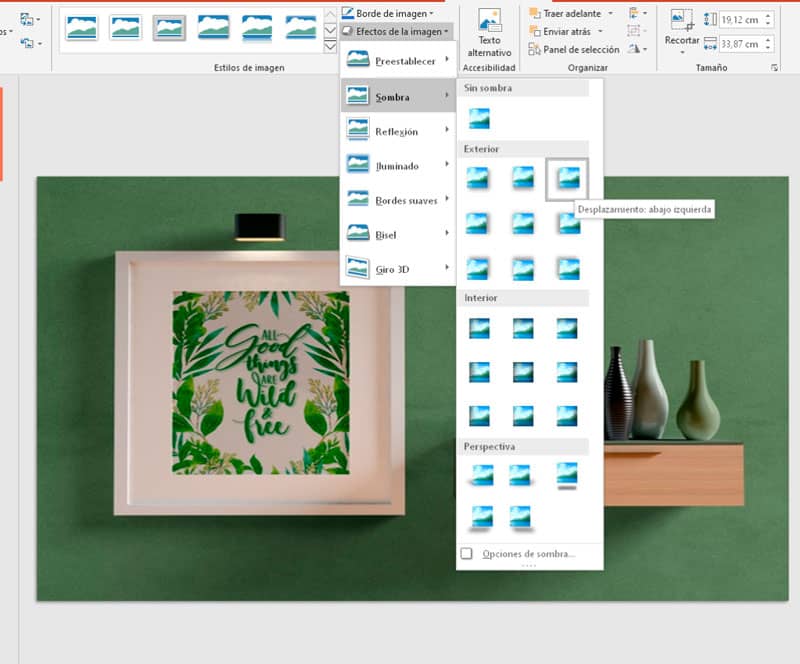800x664 pixels.
Task: Select center exterior shadow preset
Action: coord(523,224)
